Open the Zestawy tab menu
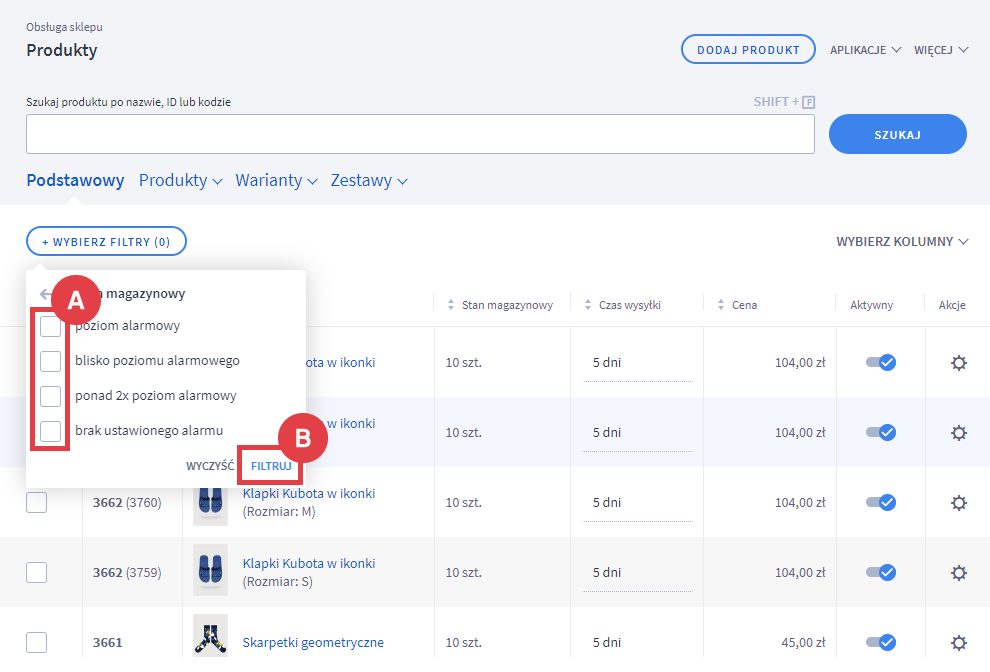The width and height of the screenshot is (990, 672). (369, 181)
